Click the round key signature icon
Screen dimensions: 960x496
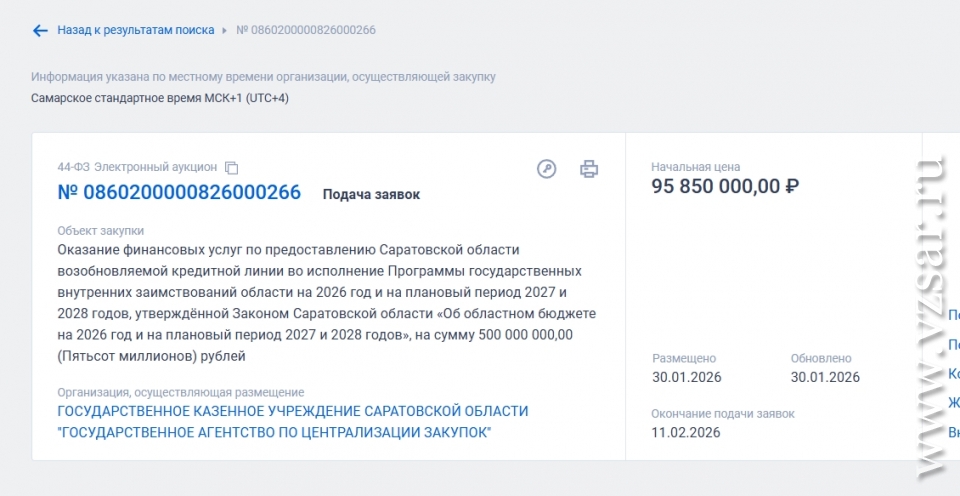[546, 168]
